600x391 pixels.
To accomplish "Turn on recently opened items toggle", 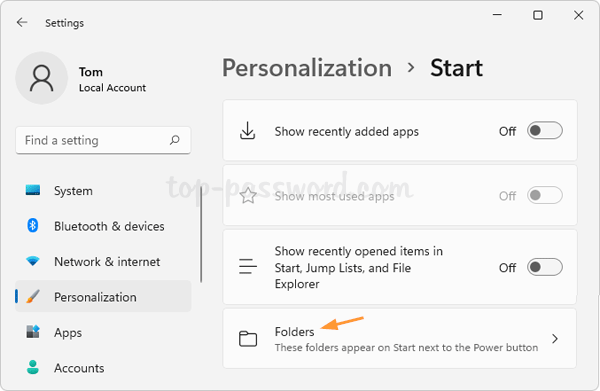I will coord(545,267).
